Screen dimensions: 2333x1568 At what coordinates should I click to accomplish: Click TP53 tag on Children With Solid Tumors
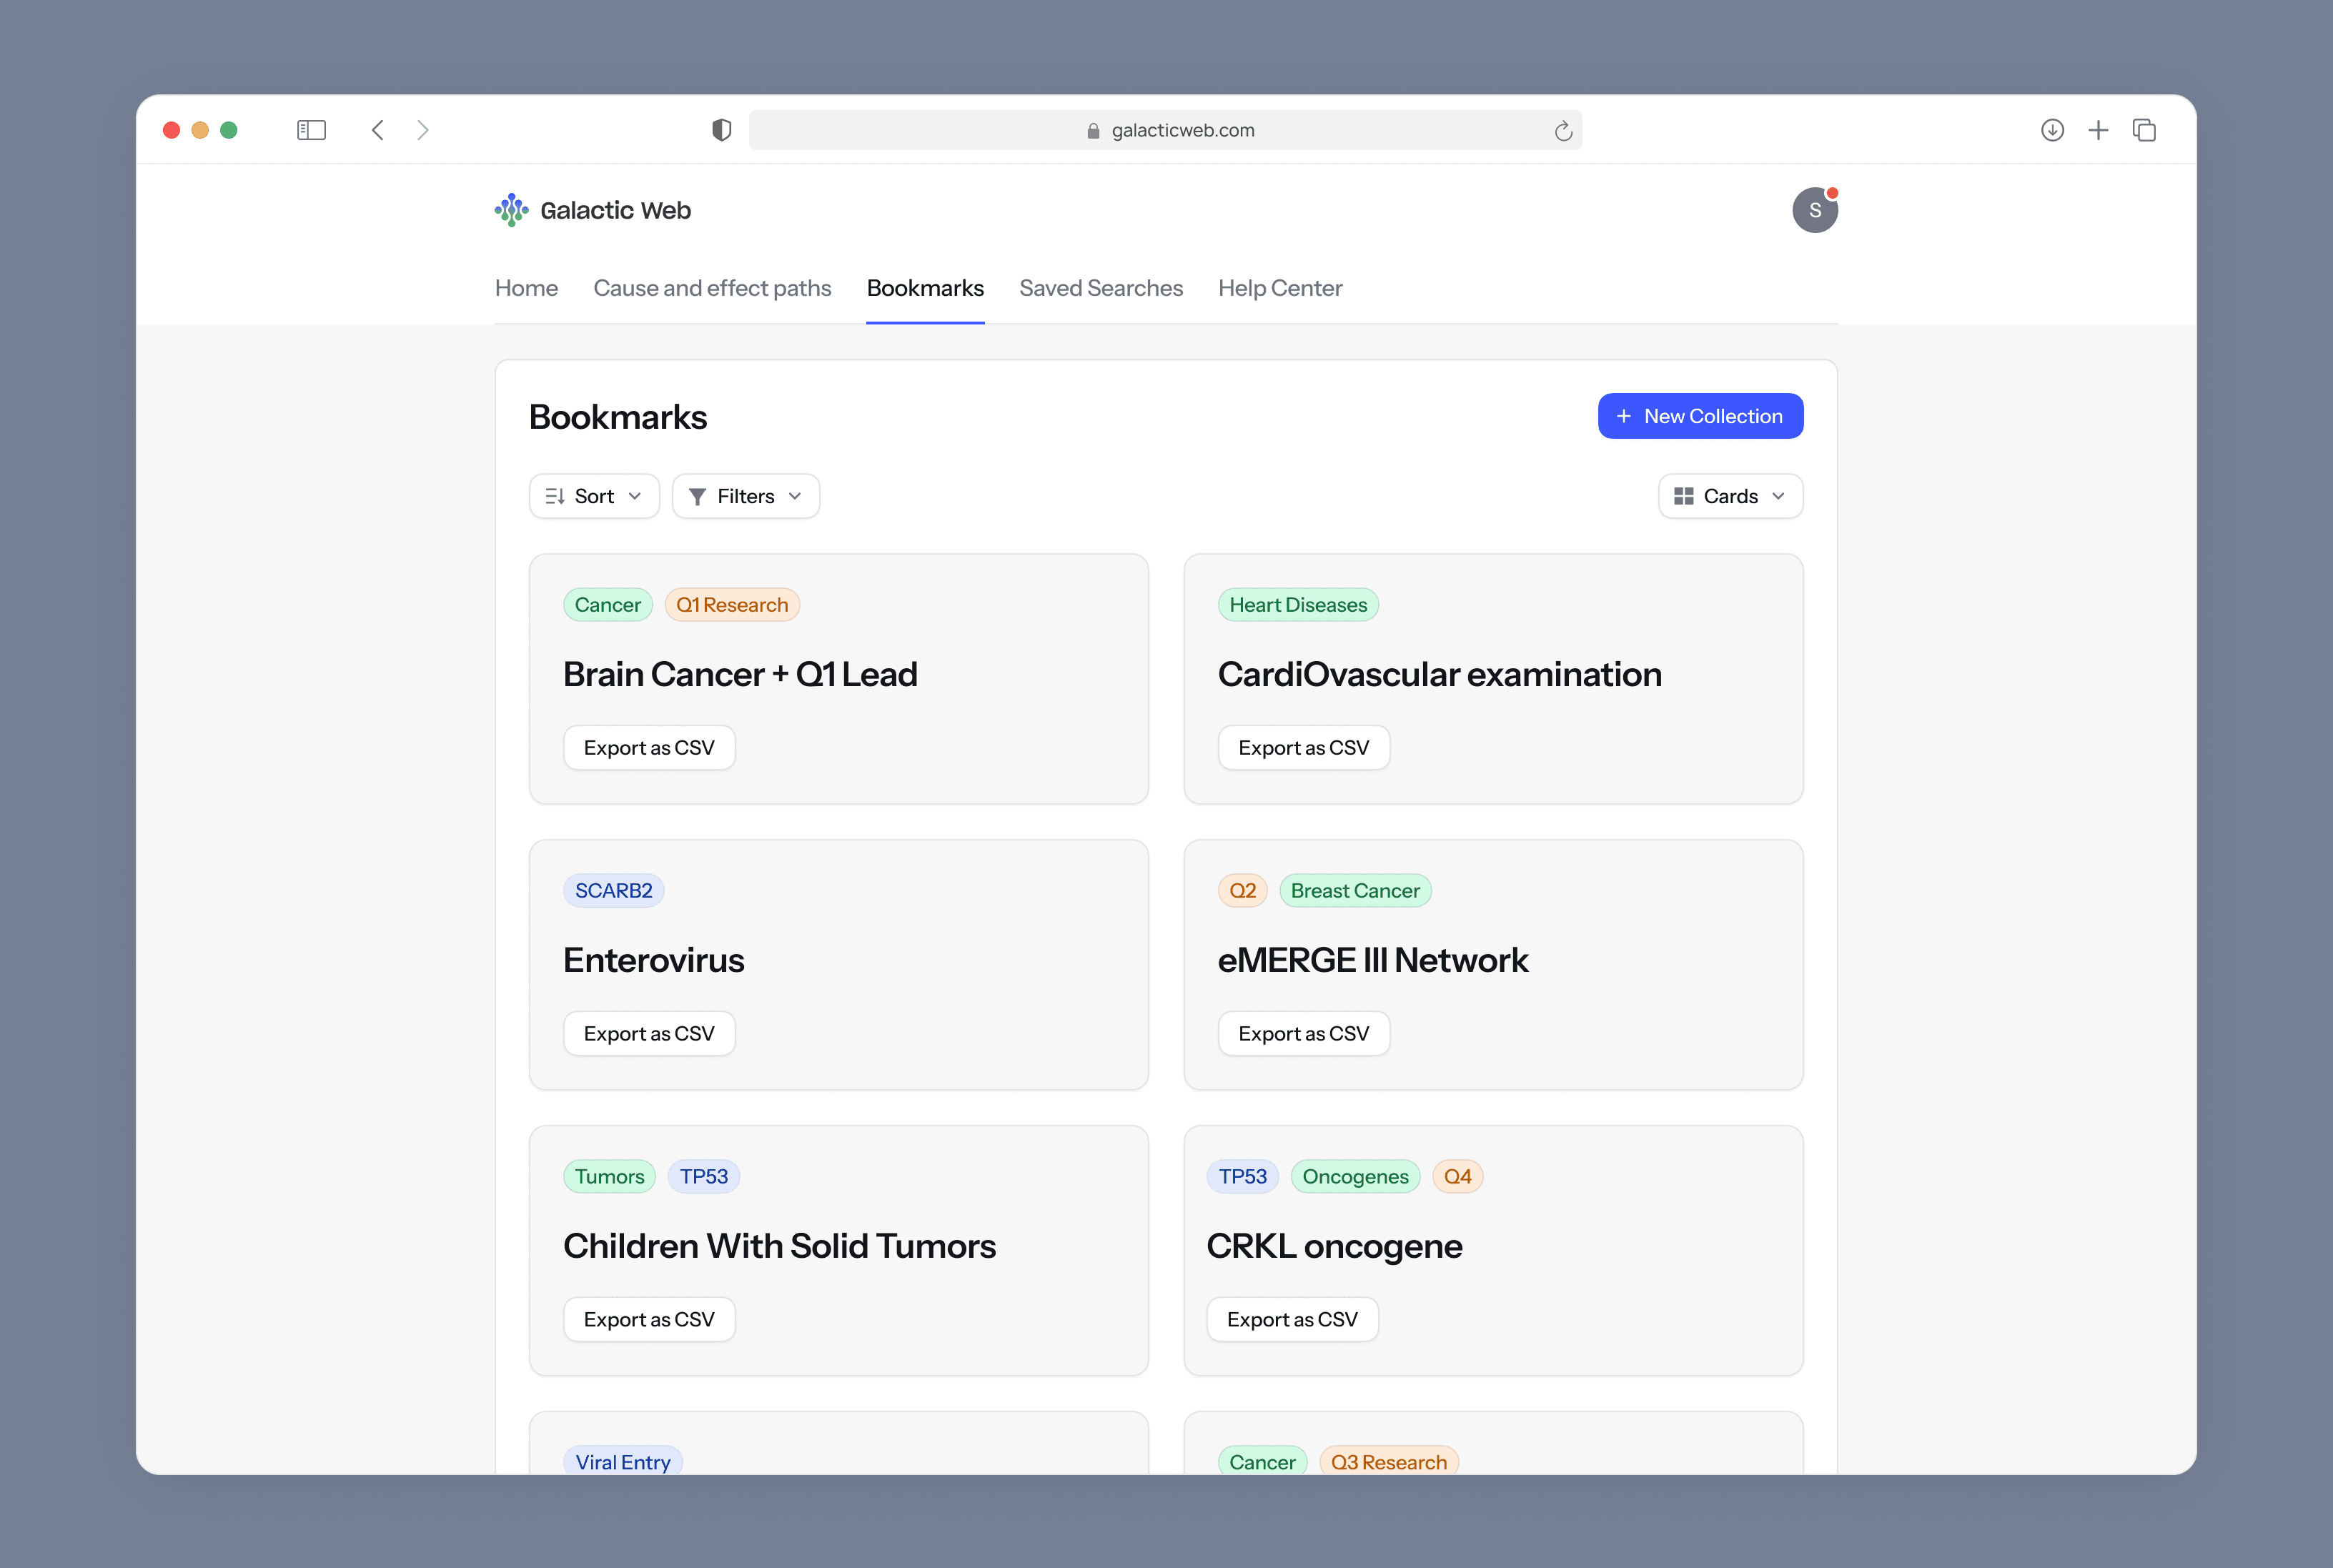click(x=704, y=1177)
